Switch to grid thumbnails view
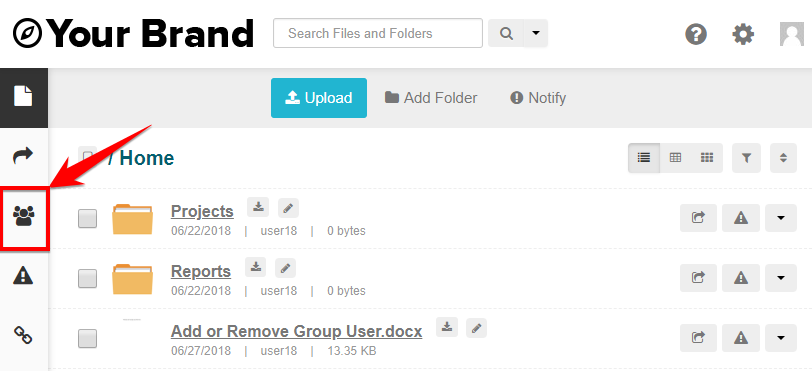Viewport: 812px width, 371px height. coord(707,158)
